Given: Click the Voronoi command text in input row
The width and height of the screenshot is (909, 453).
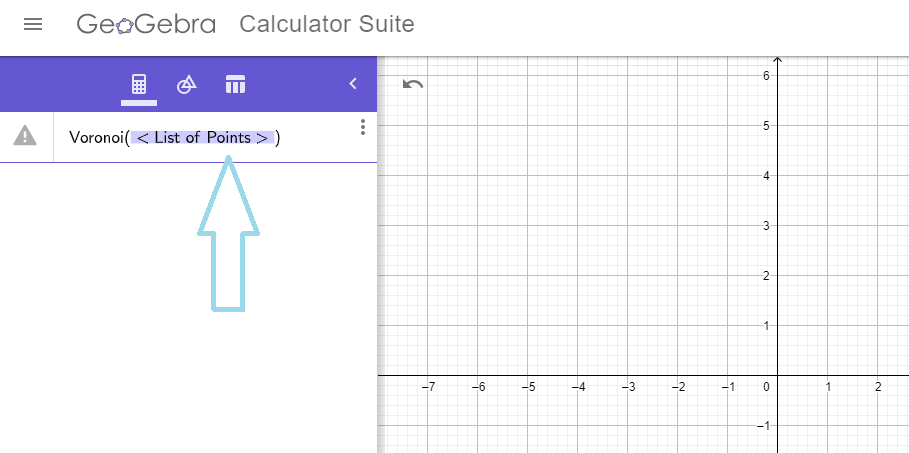Looking at the screenshot, I should [96, 138].
